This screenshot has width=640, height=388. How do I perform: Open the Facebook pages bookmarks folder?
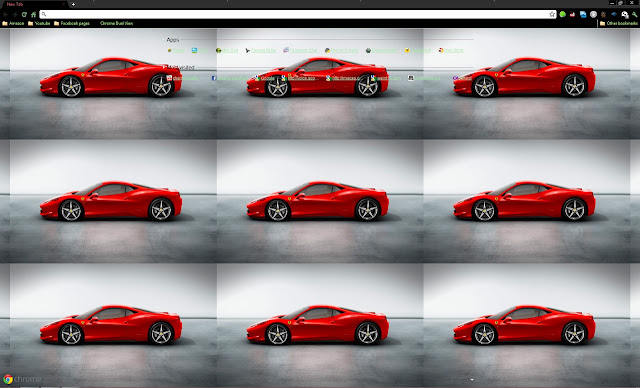[72, 23]
